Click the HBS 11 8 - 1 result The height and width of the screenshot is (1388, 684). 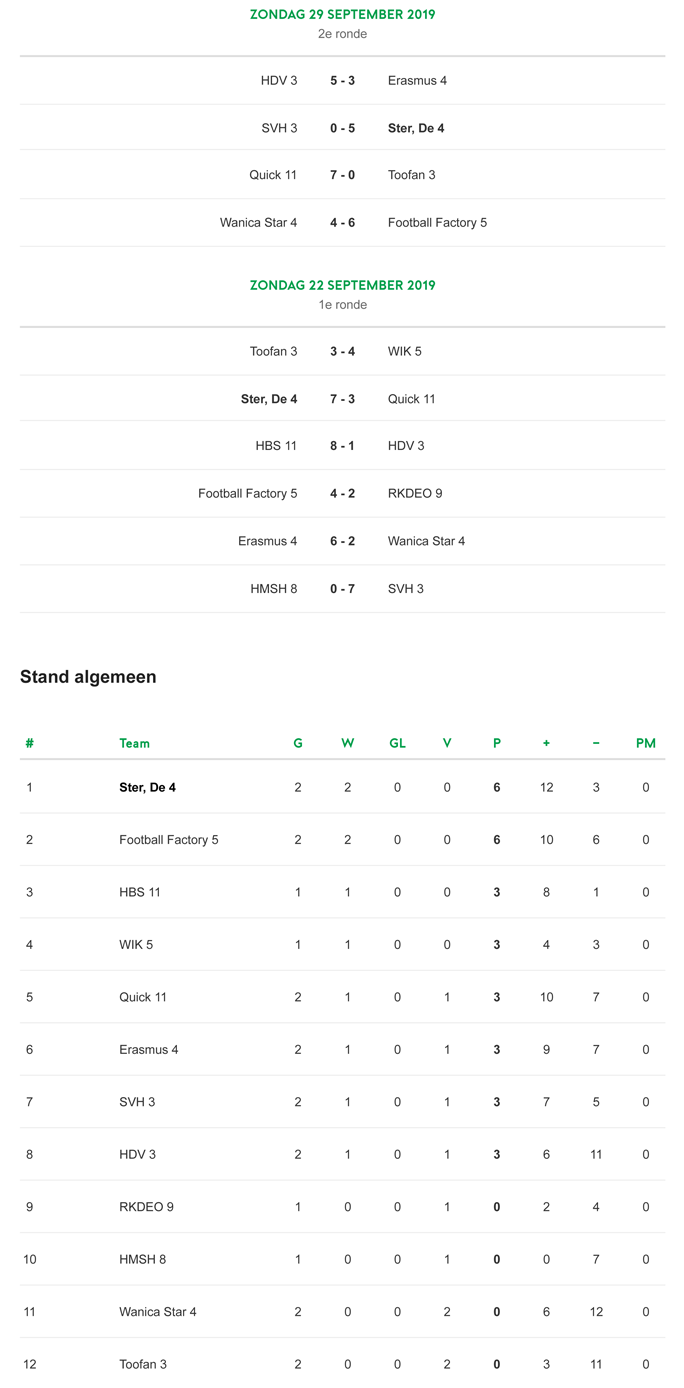pos(342,446)
